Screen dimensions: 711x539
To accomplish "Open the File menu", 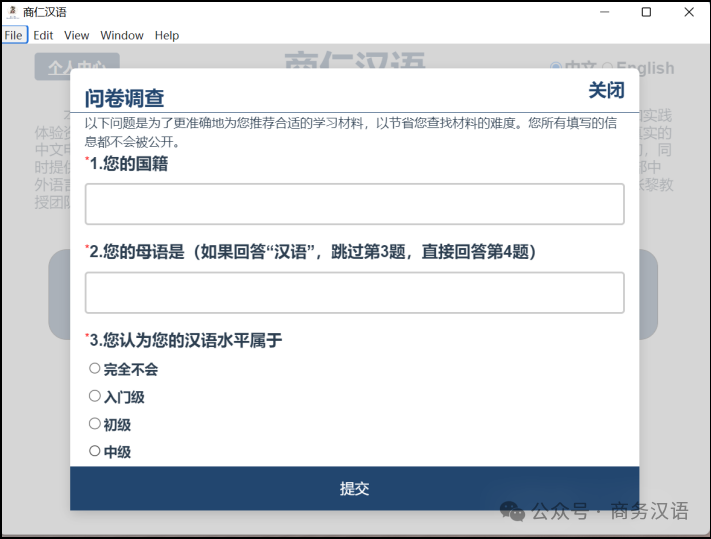I will [13, 35].
